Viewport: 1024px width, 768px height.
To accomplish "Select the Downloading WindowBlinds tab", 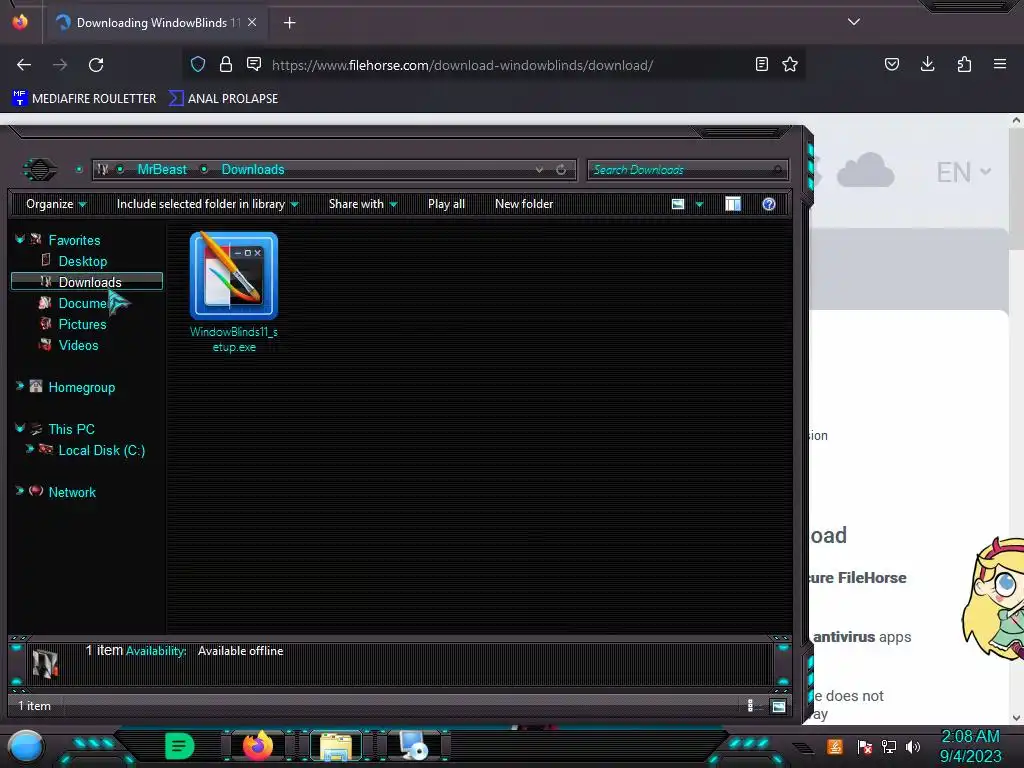I will coord(155,23).
